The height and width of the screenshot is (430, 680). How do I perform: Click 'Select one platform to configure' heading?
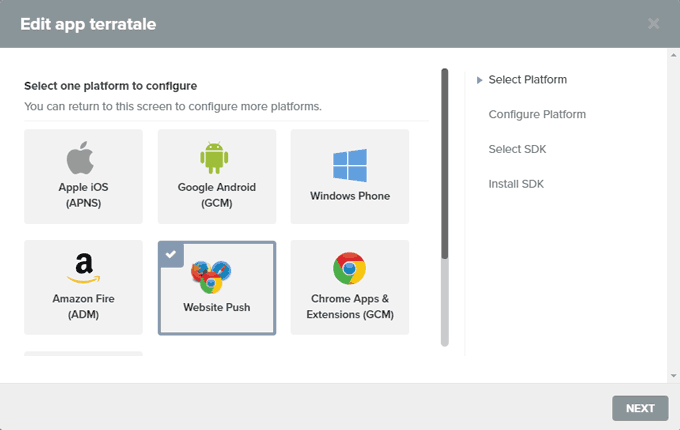(x=111, y=86)
